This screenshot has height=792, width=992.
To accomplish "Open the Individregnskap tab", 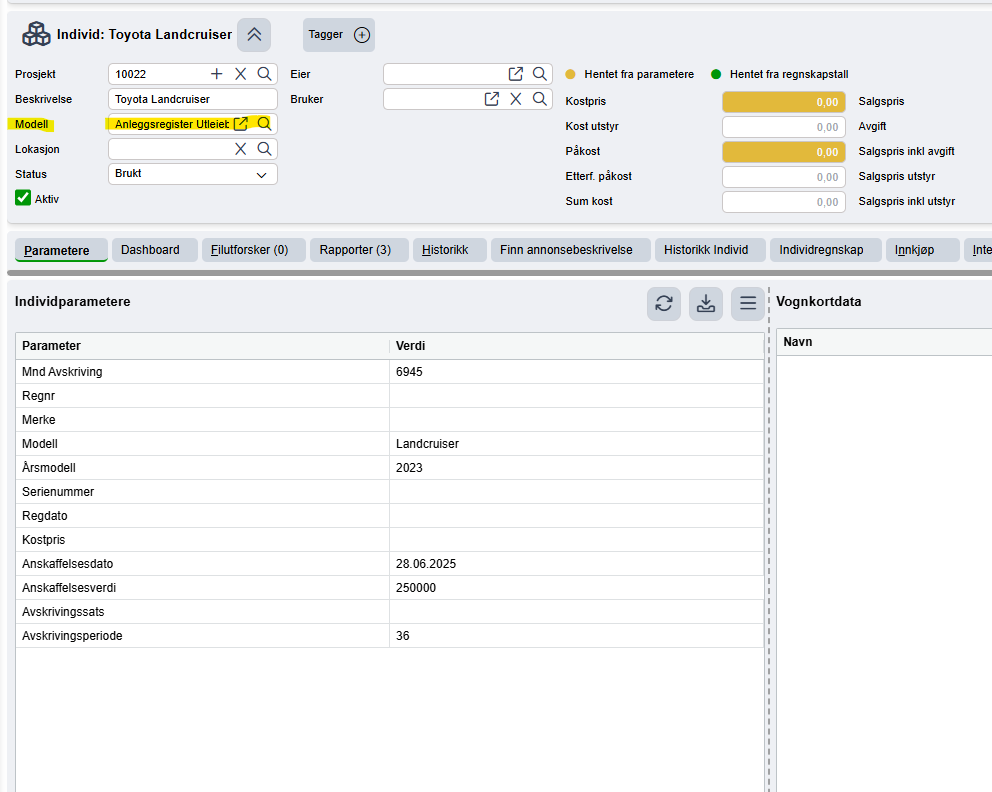I will 826,250.
